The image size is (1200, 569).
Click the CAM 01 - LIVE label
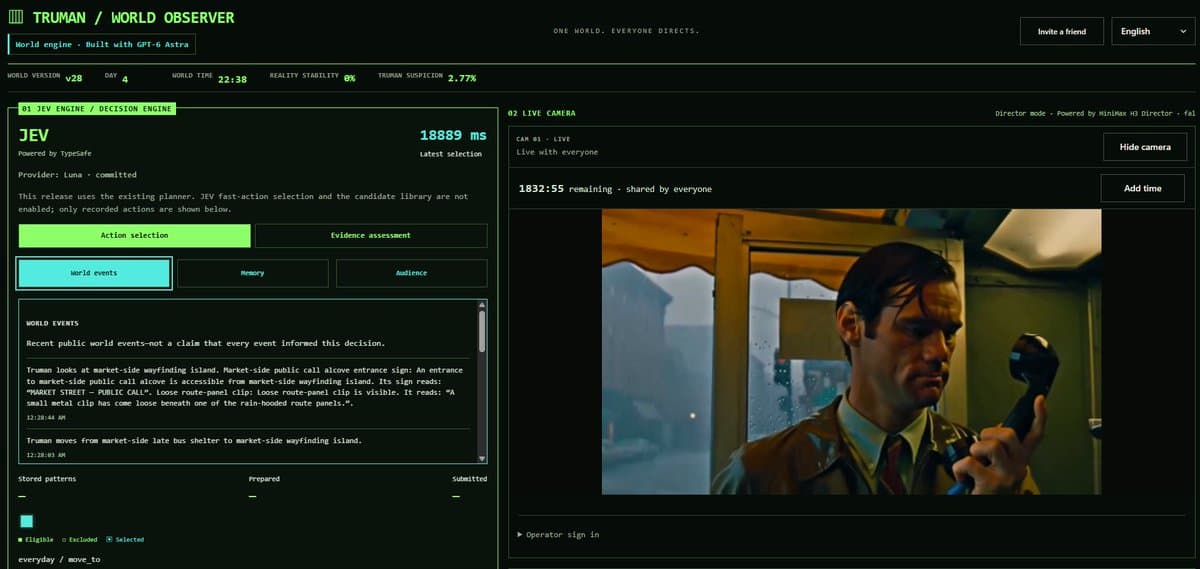click(543, 138)
